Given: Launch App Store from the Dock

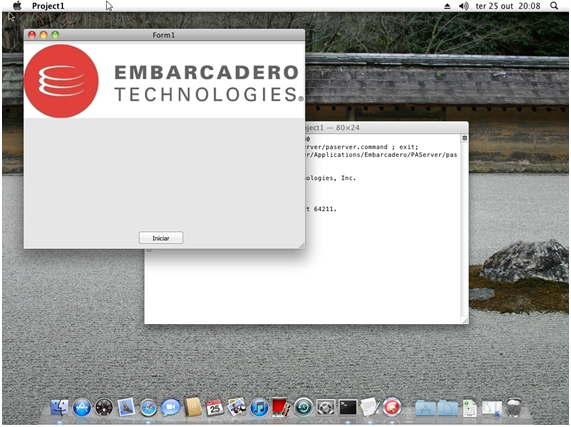Looking at the screenshot, I should 82,407.
